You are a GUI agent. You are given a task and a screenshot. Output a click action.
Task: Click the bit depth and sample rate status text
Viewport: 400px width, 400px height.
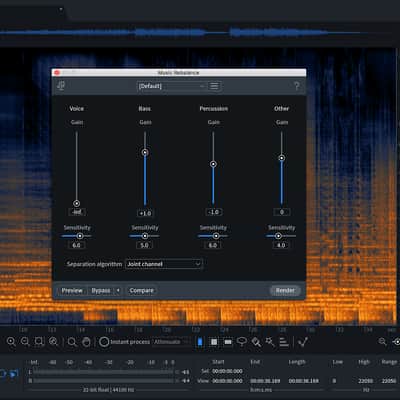click(x=109, y=389)
